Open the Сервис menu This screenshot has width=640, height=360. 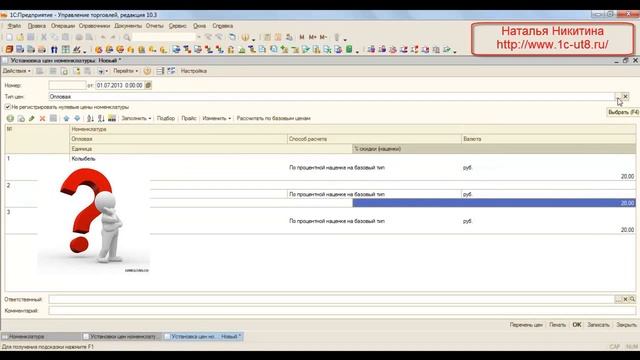point(178,26)
